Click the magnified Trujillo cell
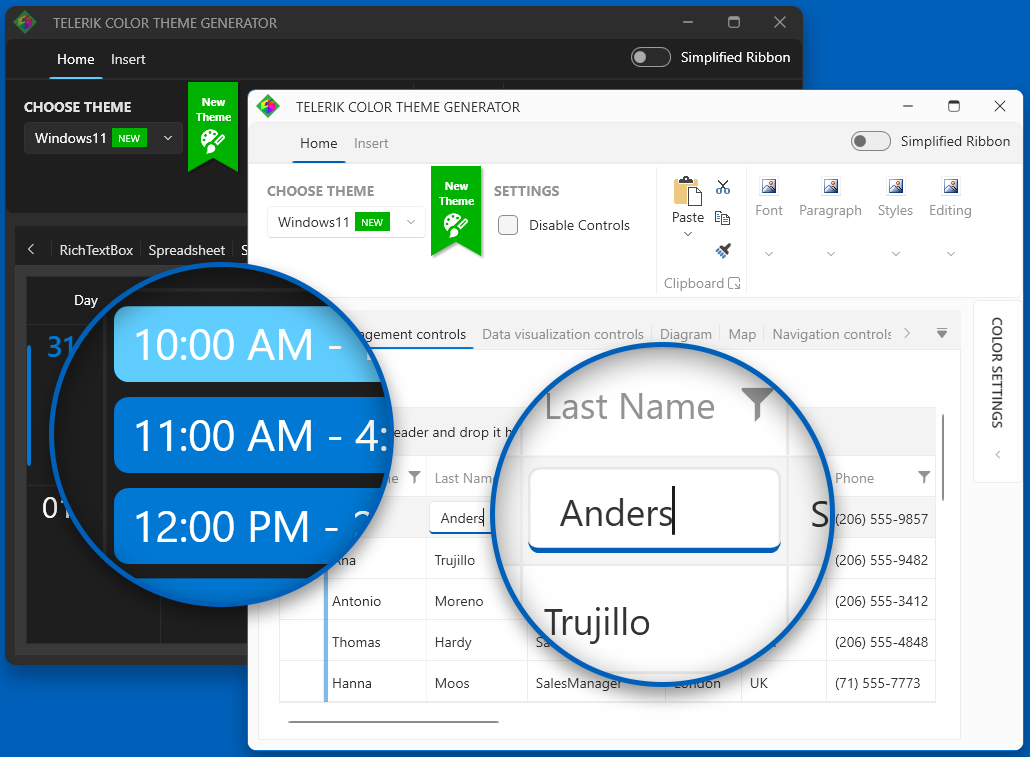 (596, 622)
